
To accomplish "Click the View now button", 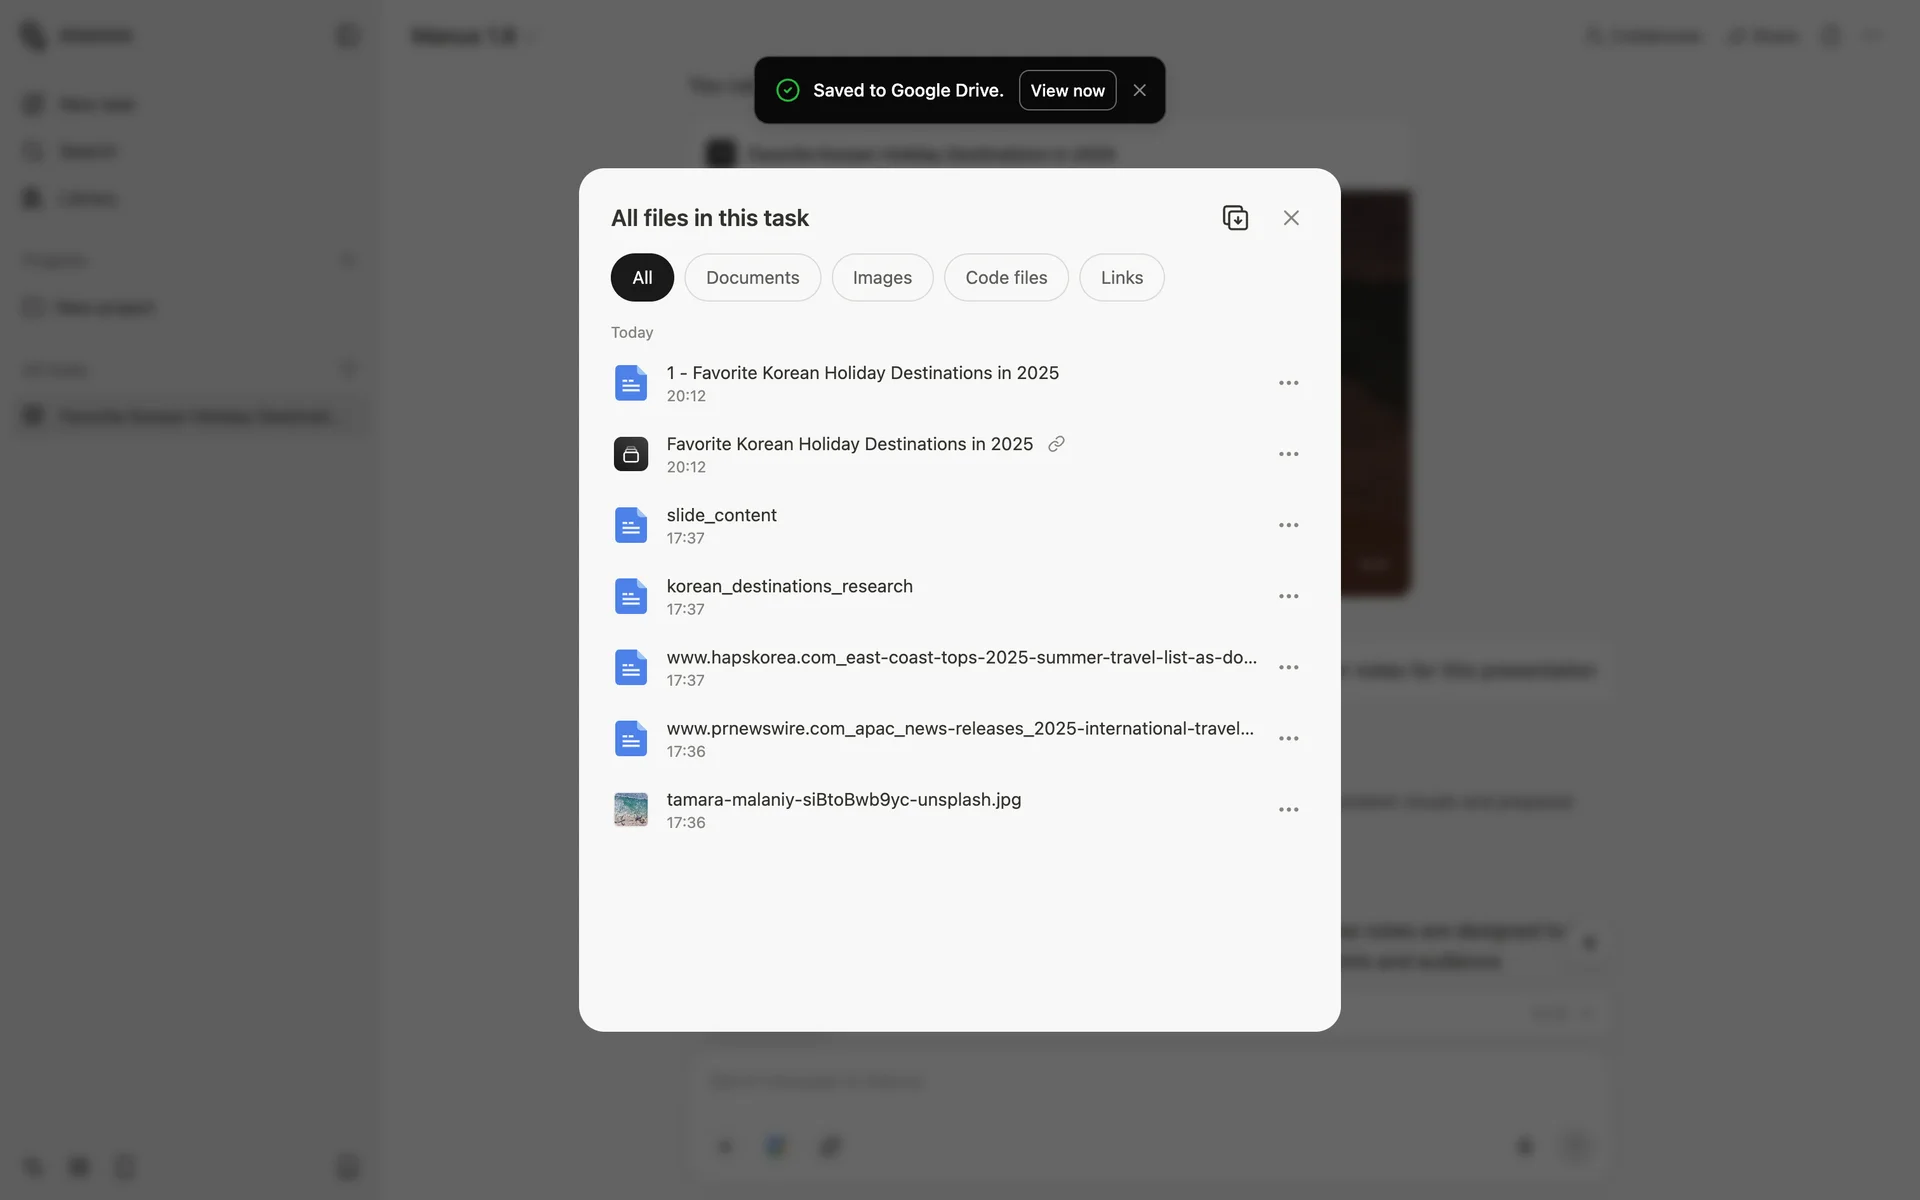I will [x=1067, y=90].
